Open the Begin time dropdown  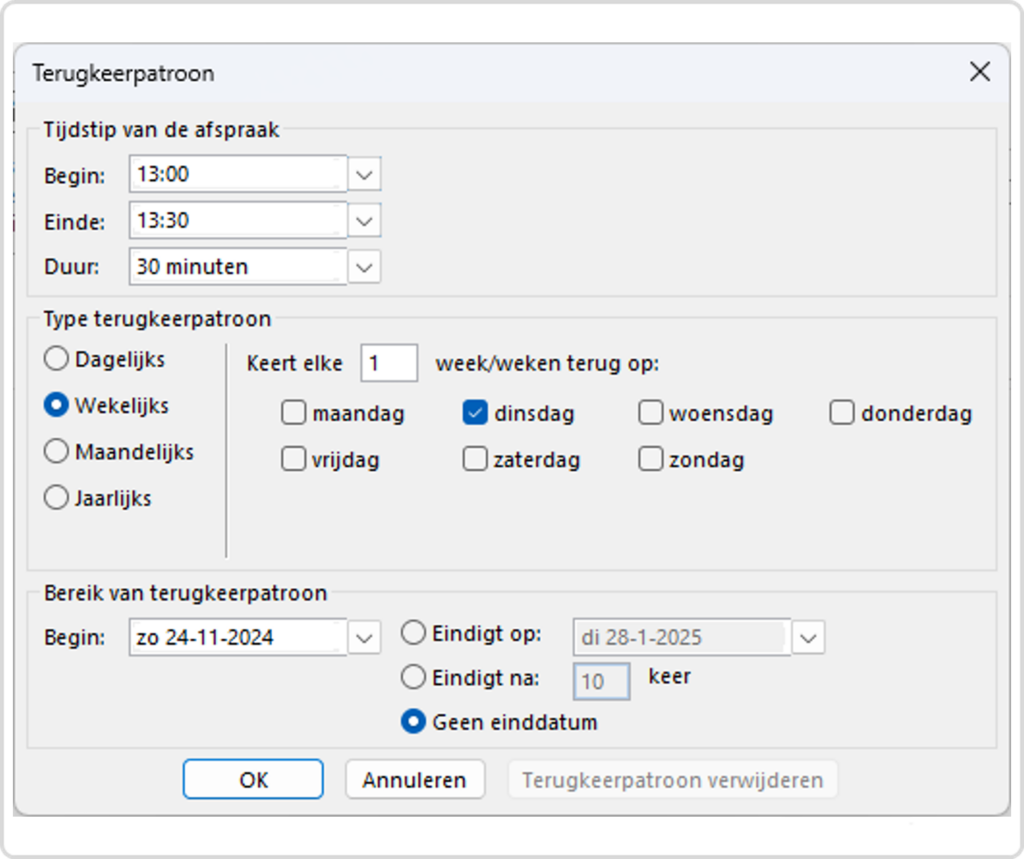click(365, 174)
